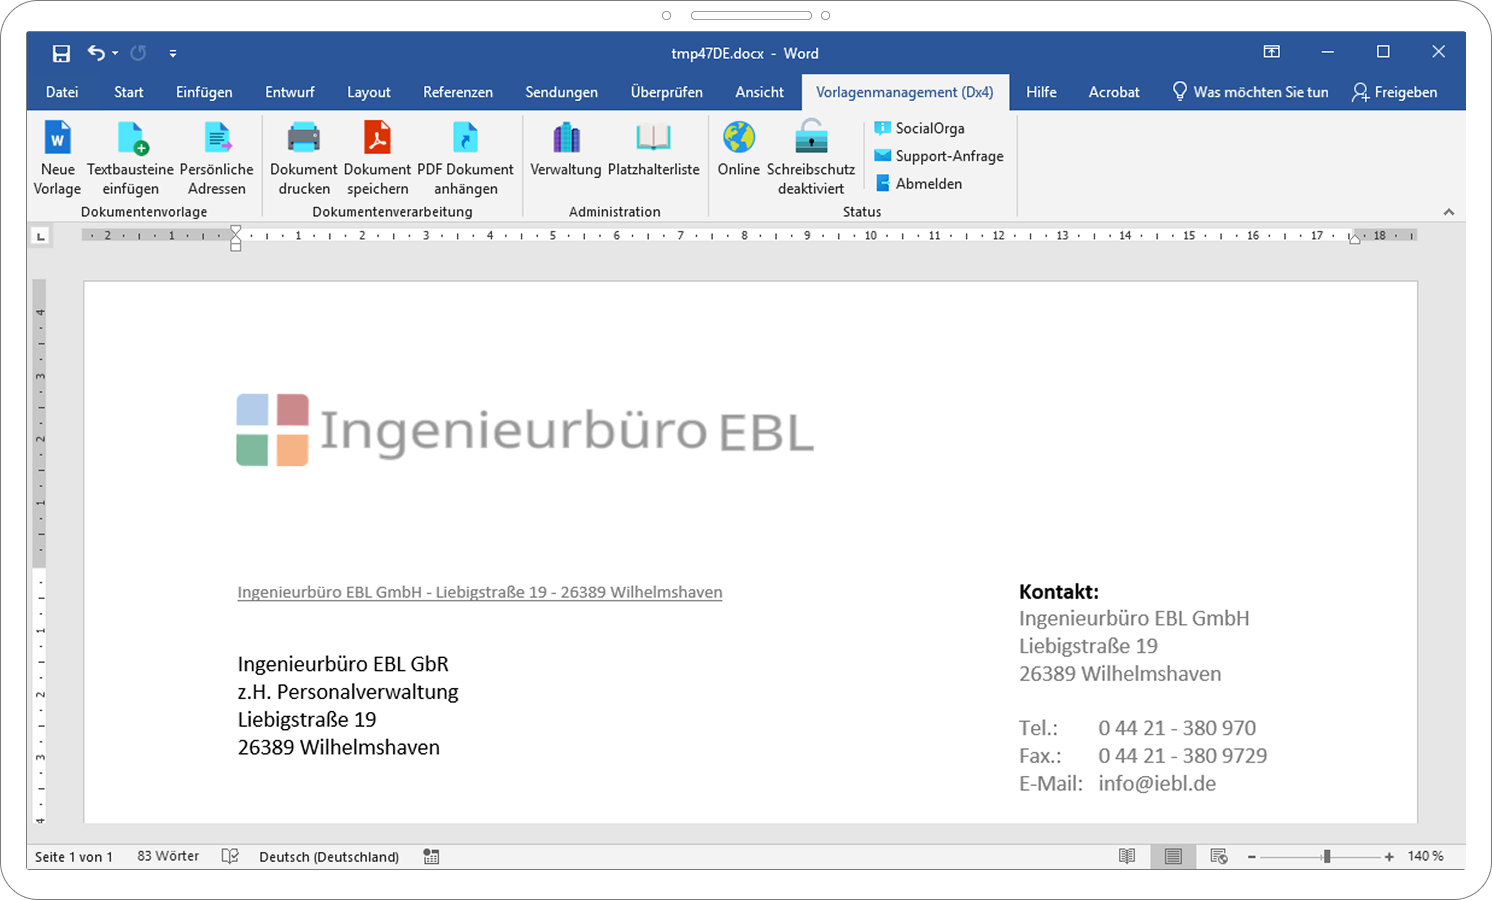Viewport: 1492px width, 900px height.
Task: Open the Quick Access Toolbar customize menu
Action: tap(173, 53)
